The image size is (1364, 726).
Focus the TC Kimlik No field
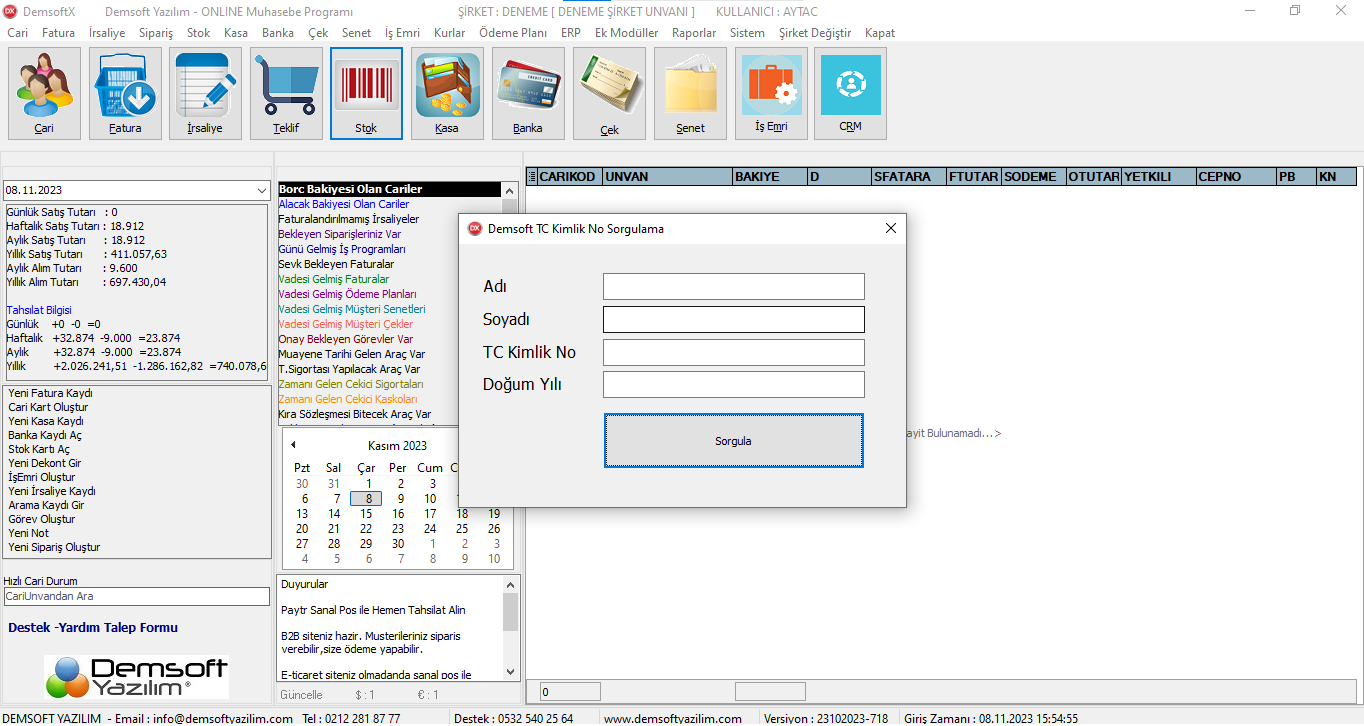[x=734, y=352]
